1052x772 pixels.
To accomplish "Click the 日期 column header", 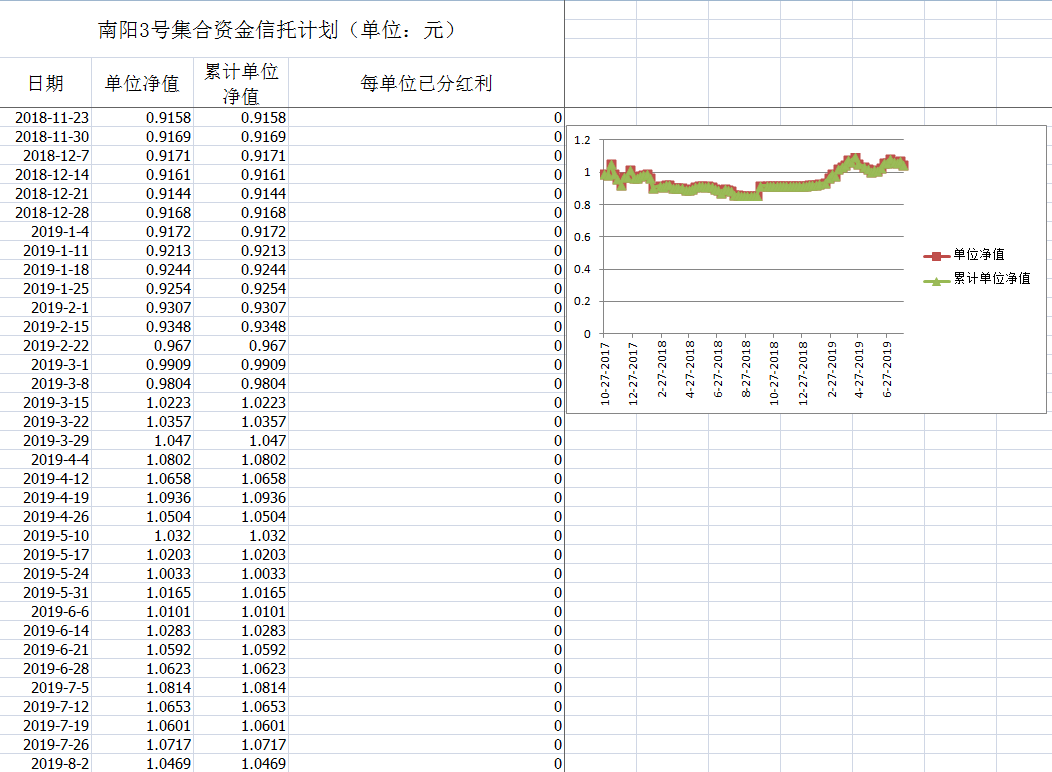I will click(x=46, y=83).
